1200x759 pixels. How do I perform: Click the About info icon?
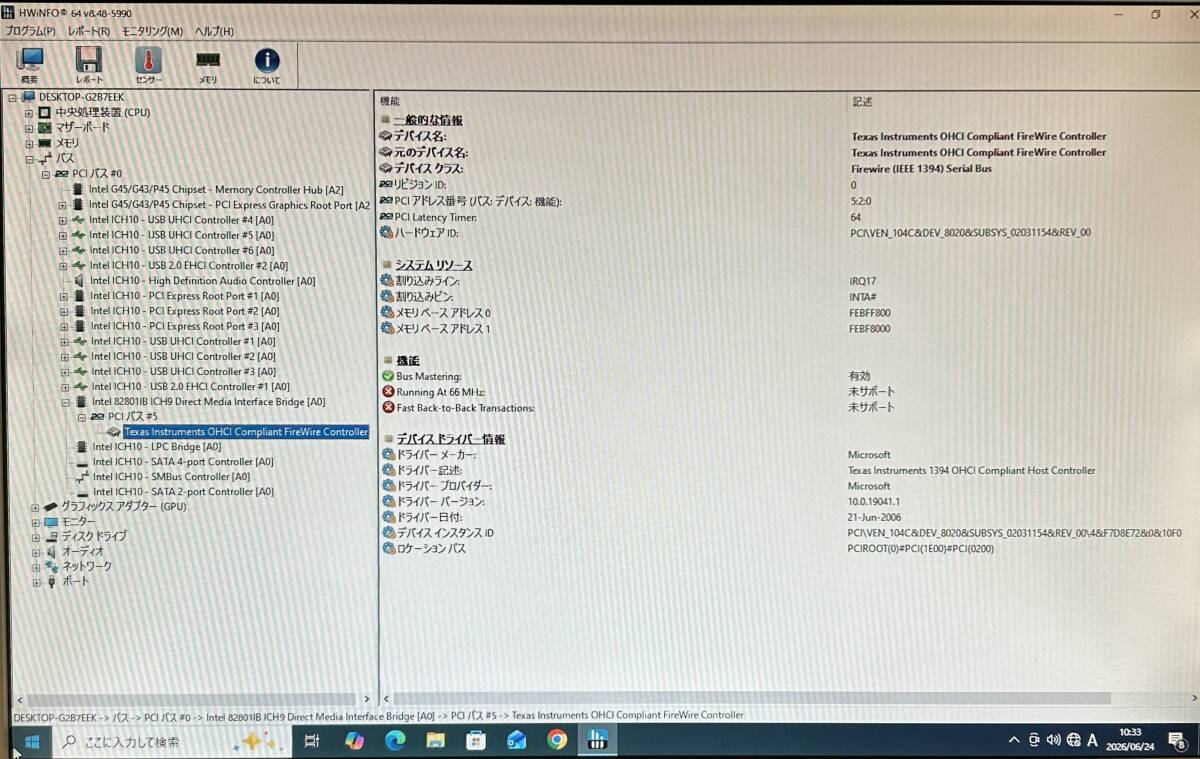(266, 65)
